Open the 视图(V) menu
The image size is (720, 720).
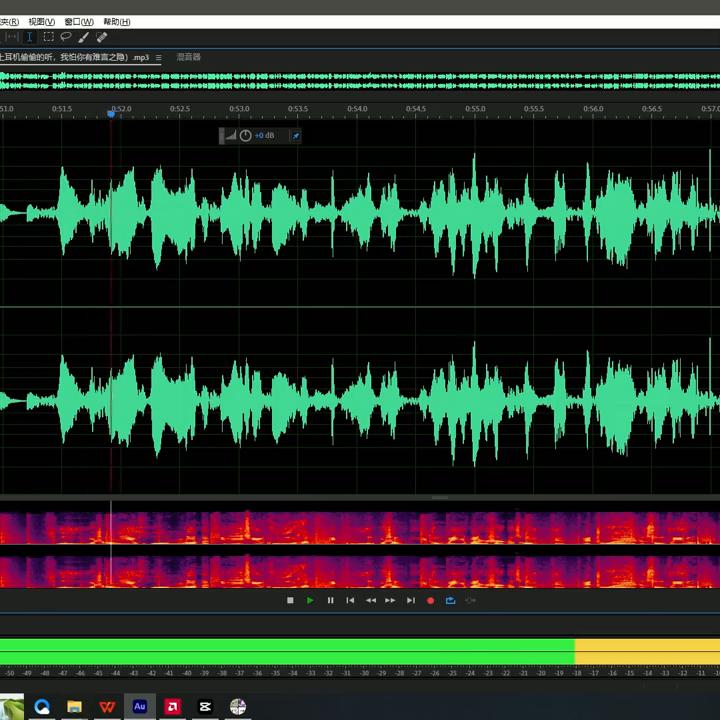42,21
